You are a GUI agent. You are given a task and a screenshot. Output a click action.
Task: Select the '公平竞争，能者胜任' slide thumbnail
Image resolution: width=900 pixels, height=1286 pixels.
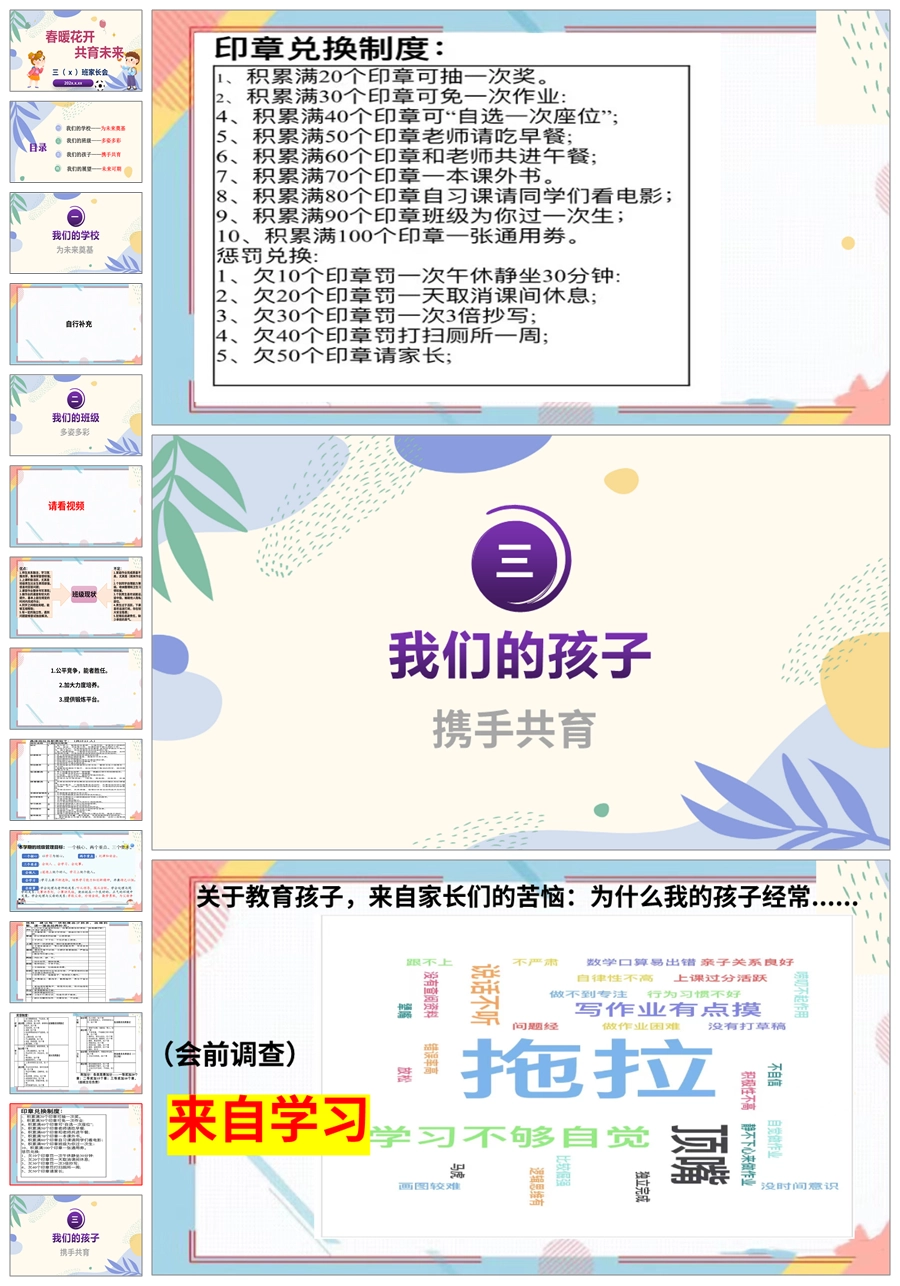point(76,688)
